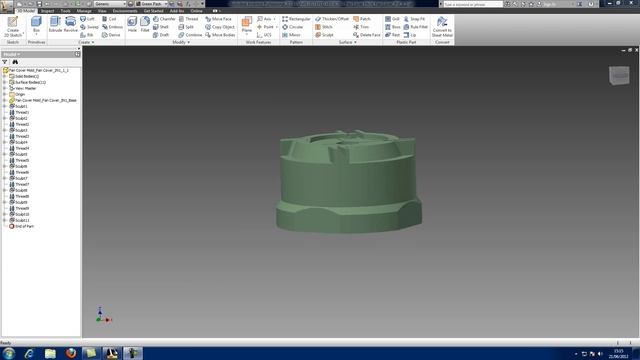Click the Derive tool

coord(111,35)
